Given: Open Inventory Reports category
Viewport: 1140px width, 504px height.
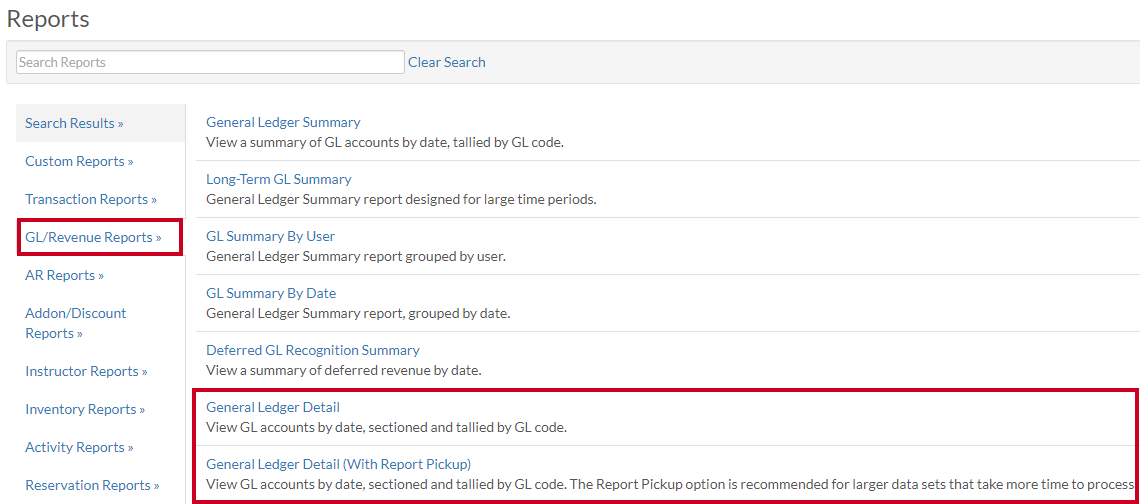Looking at the screenshot, I should tap(85, 409).
